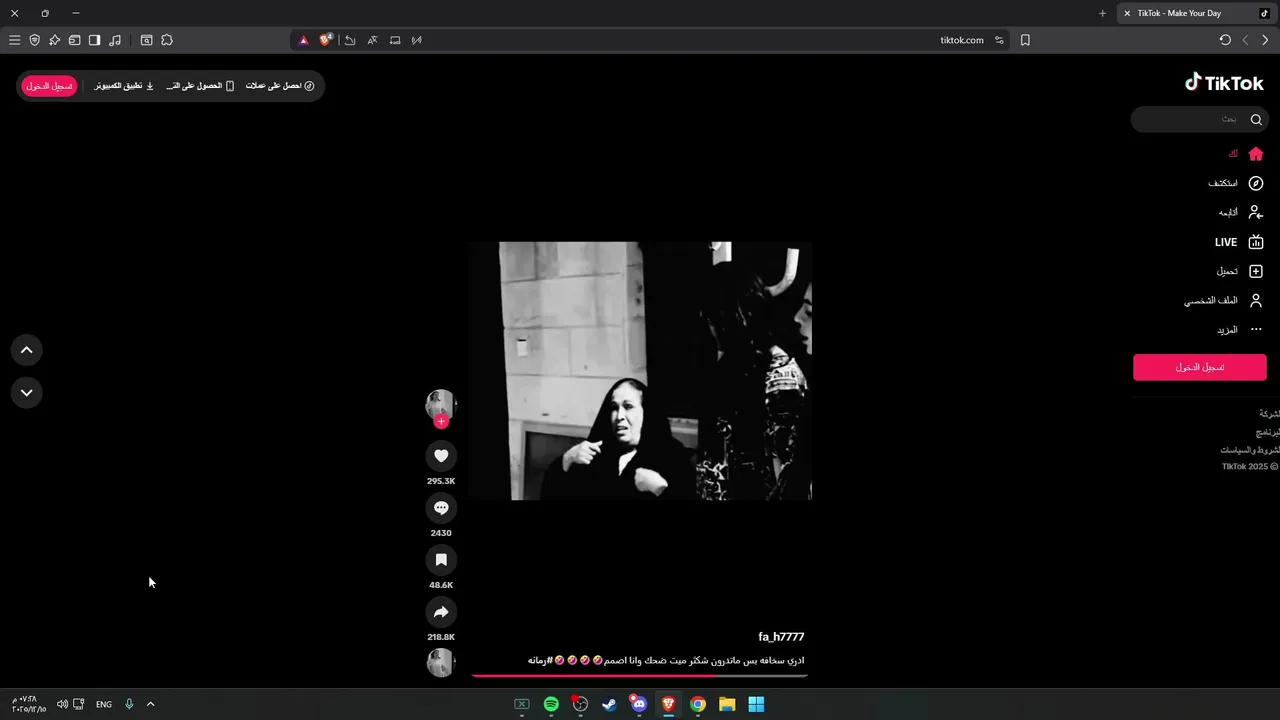Reload the page
Image resolution: width=1280 pixels, height=720 pixels.
(x=1225, y=40)
